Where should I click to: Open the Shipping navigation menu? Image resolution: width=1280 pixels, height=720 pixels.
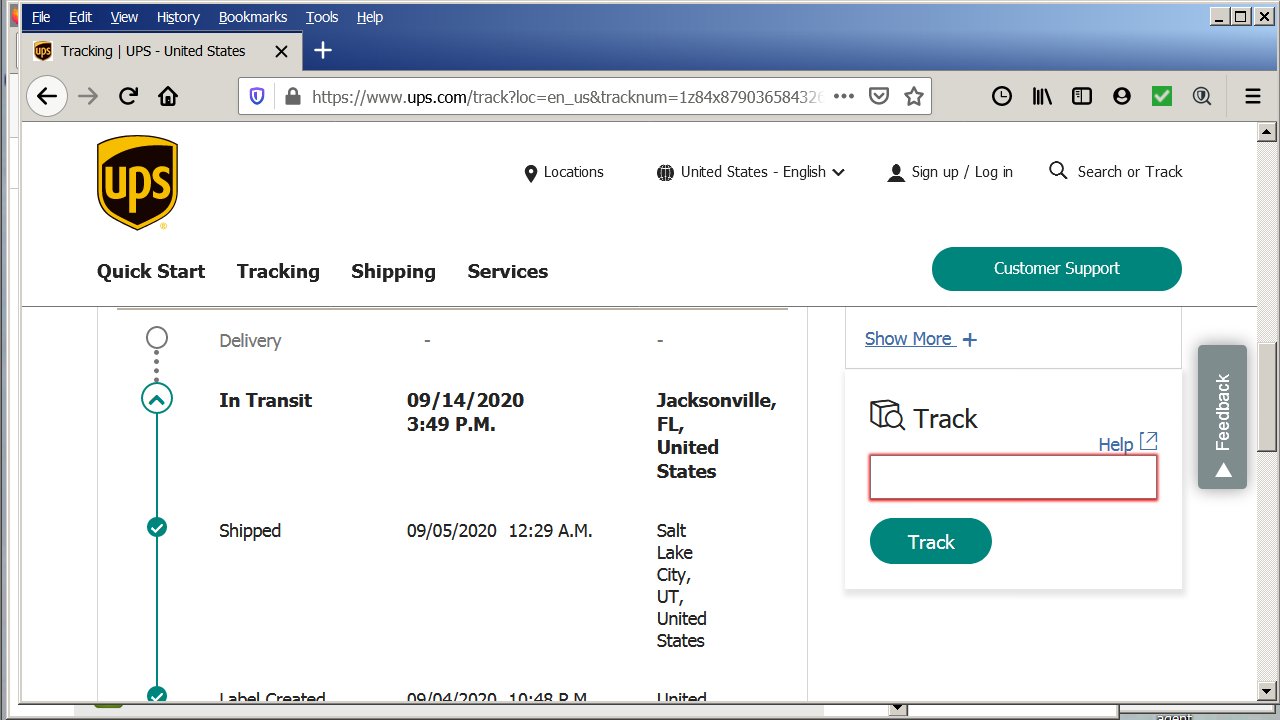tap(393, 271)
